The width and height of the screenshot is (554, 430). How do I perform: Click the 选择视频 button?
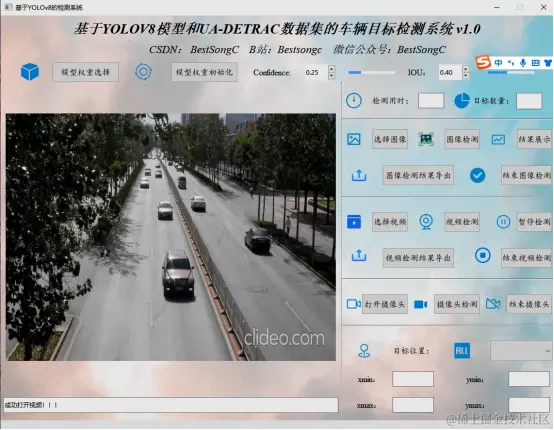point(390,222)
